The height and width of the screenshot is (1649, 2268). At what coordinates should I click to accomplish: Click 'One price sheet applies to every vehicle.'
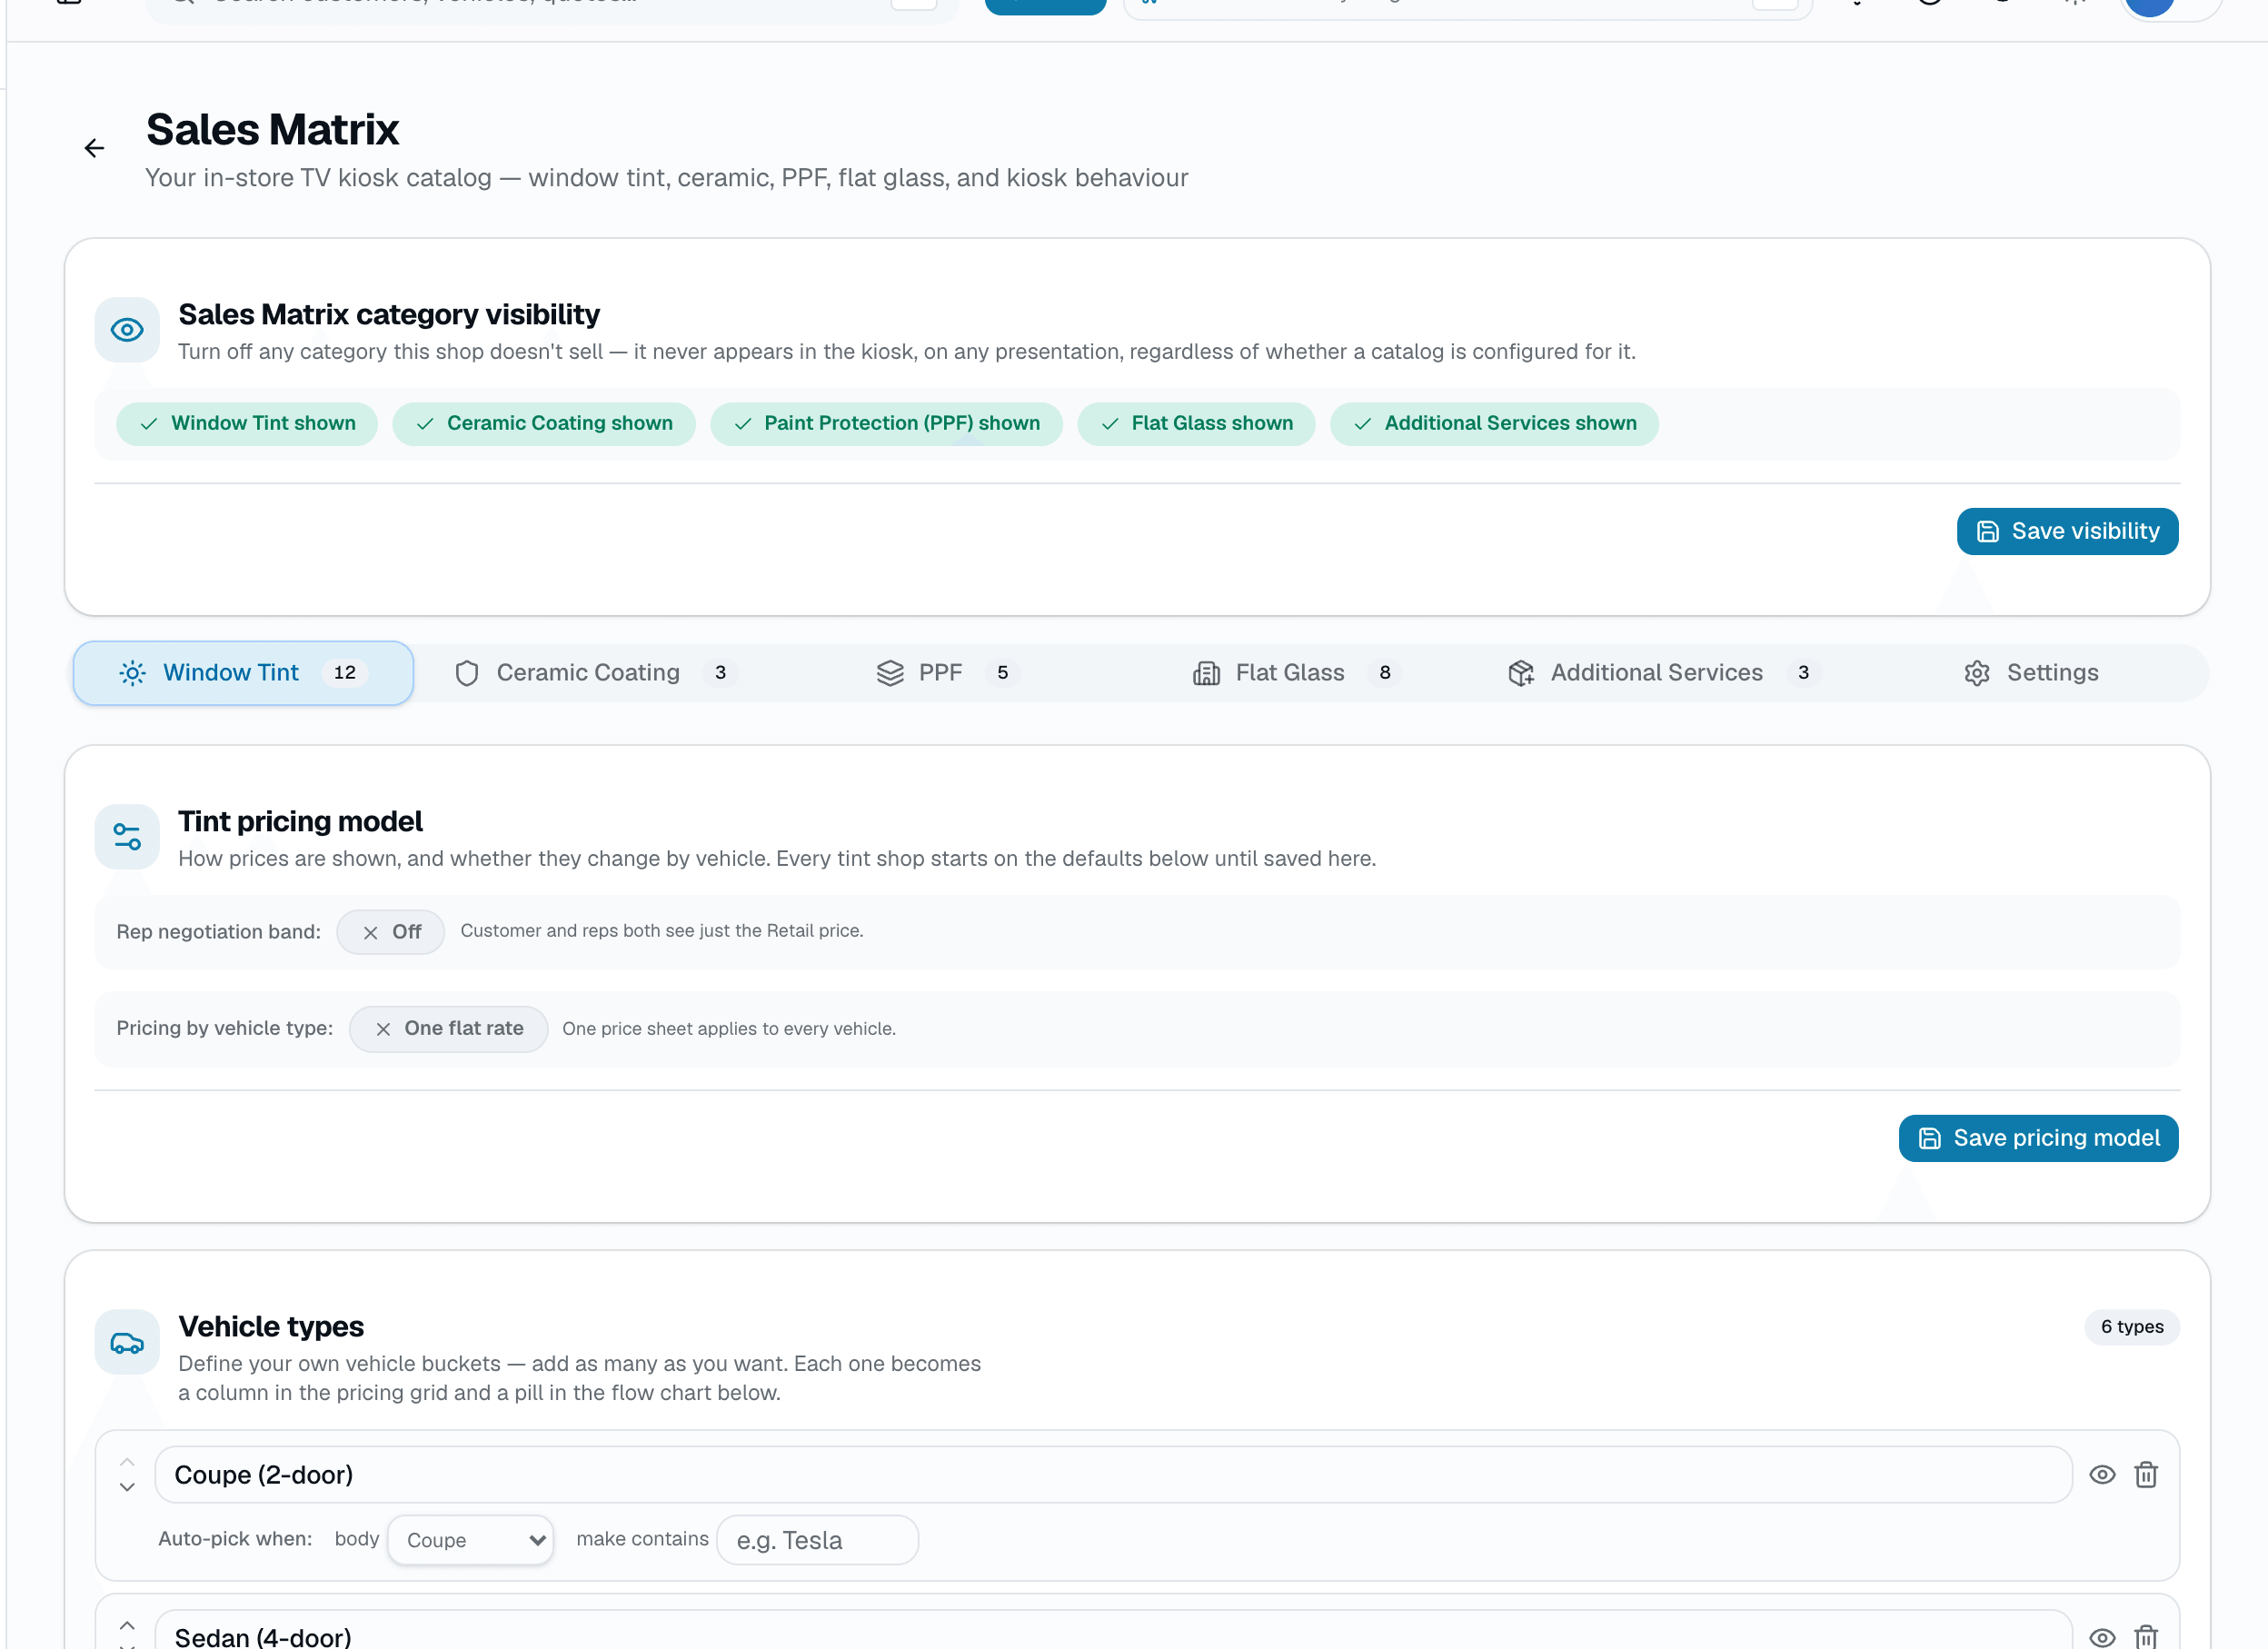(x=728, y=1029)
